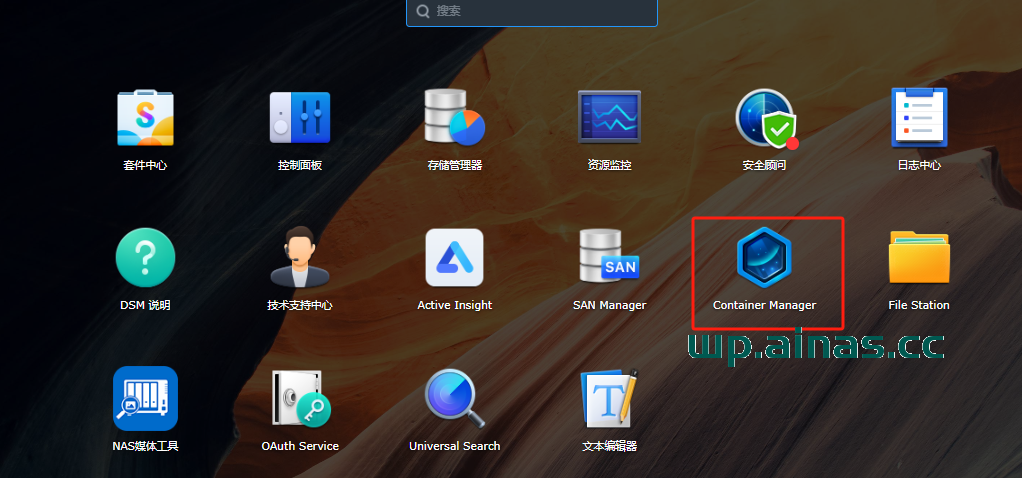Open the DSM 说明 help icon
The image size is (1022, 478).
145,258
